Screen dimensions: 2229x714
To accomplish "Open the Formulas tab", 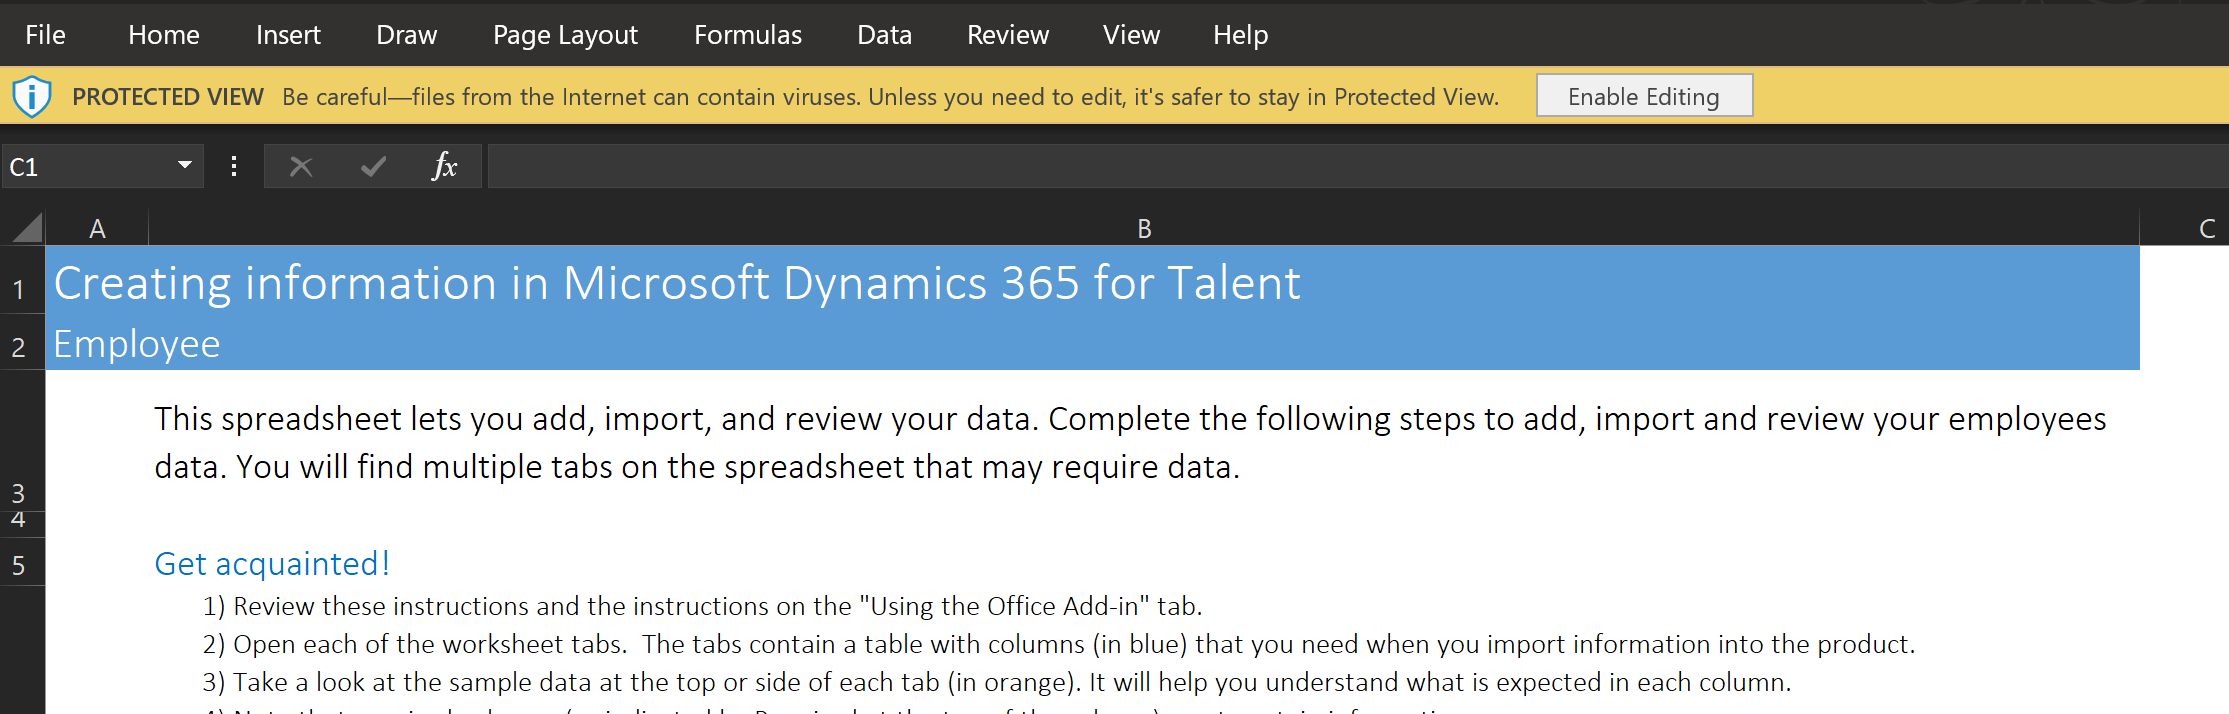I will [748, 35].
